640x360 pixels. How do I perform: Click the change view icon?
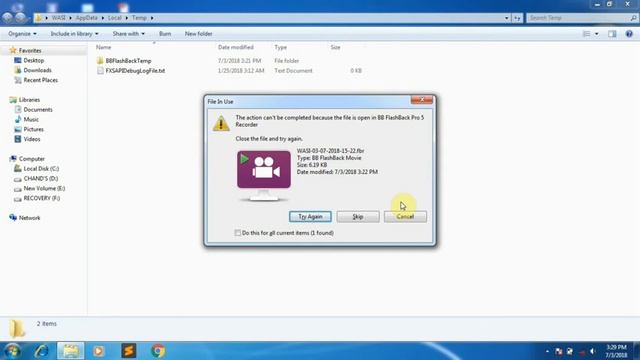click(x=587, y=34)
